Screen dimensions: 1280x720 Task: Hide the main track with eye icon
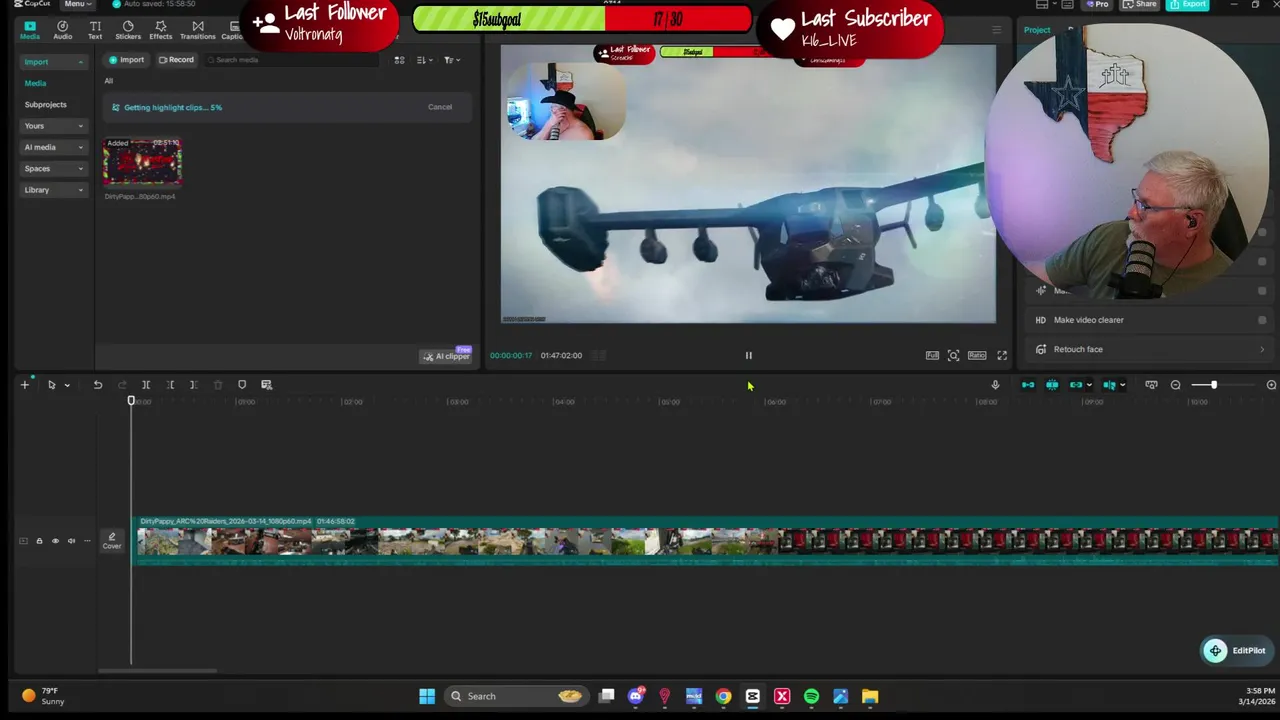pos(55,541)
